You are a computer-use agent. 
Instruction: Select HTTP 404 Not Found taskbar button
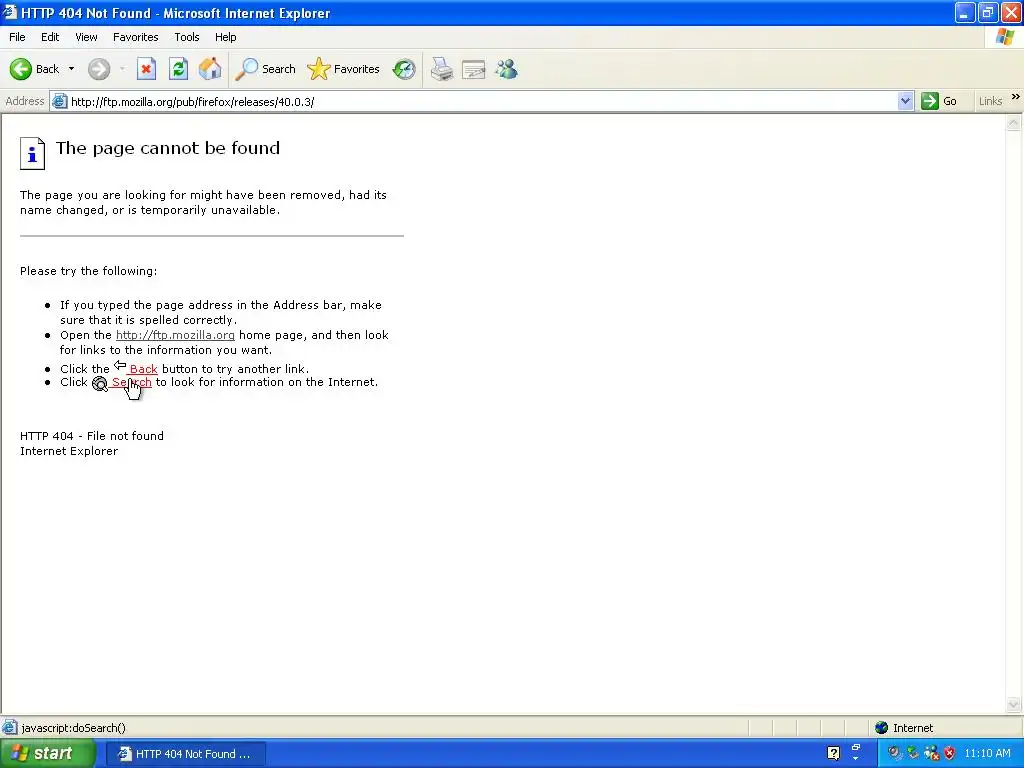click(x=185, y=754)
